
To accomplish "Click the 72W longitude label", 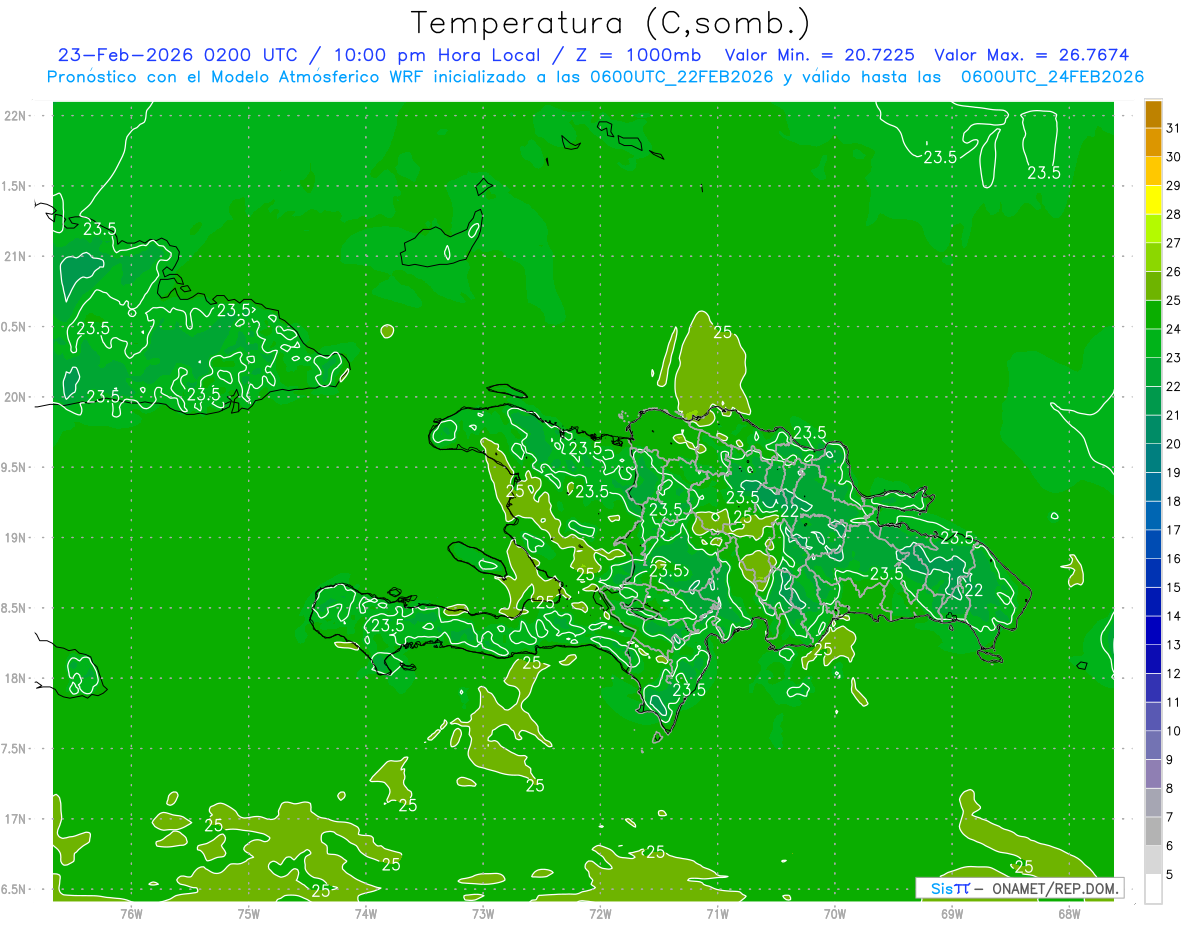I will coord(601,914).
